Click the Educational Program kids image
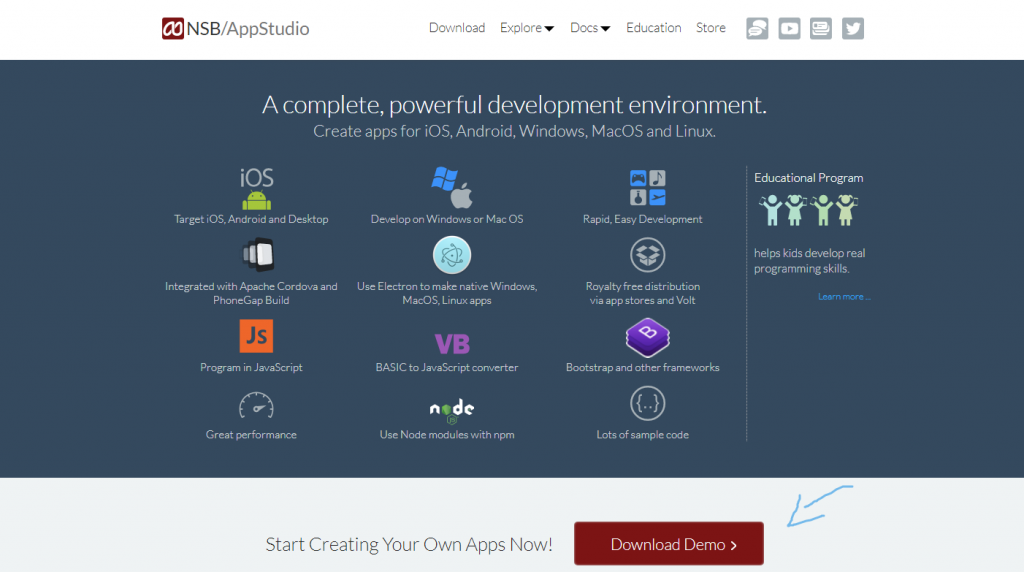The width and height of the screenshot is (1024, 572). click(x=808, y=211)
